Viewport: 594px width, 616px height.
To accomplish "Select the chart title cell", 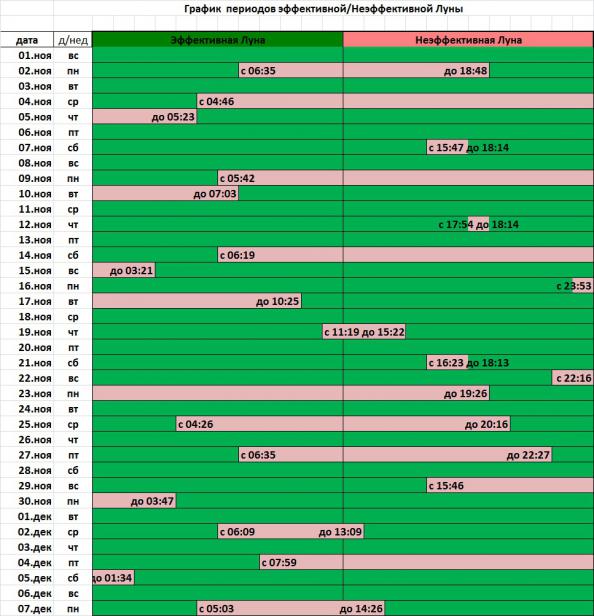I will point(324,8).
